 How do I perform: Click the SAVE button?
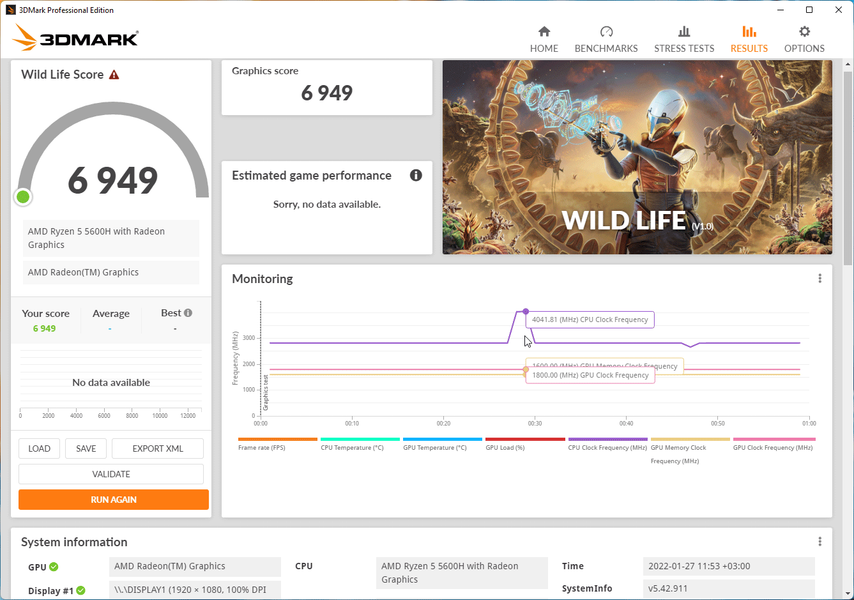[86, 449]
